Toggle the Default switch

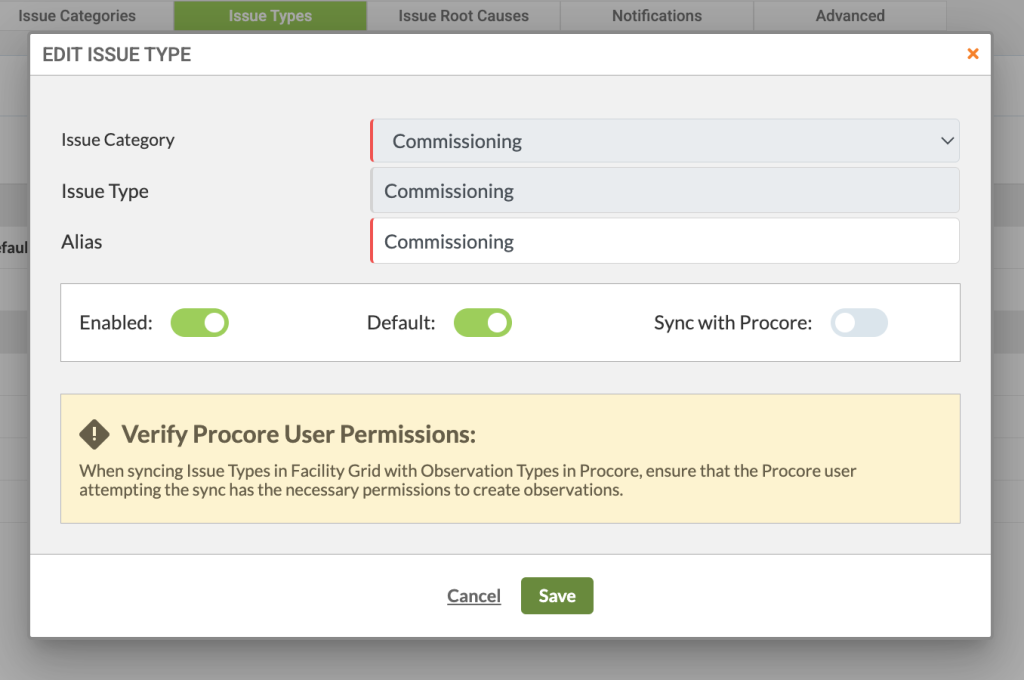pos(483,323)
